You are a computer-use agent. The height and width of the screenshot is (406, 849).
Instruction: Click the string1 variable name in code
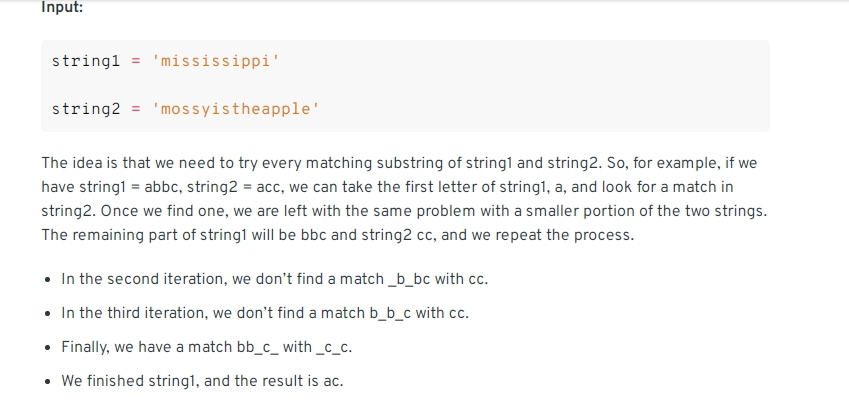click(x=86, y=61)
